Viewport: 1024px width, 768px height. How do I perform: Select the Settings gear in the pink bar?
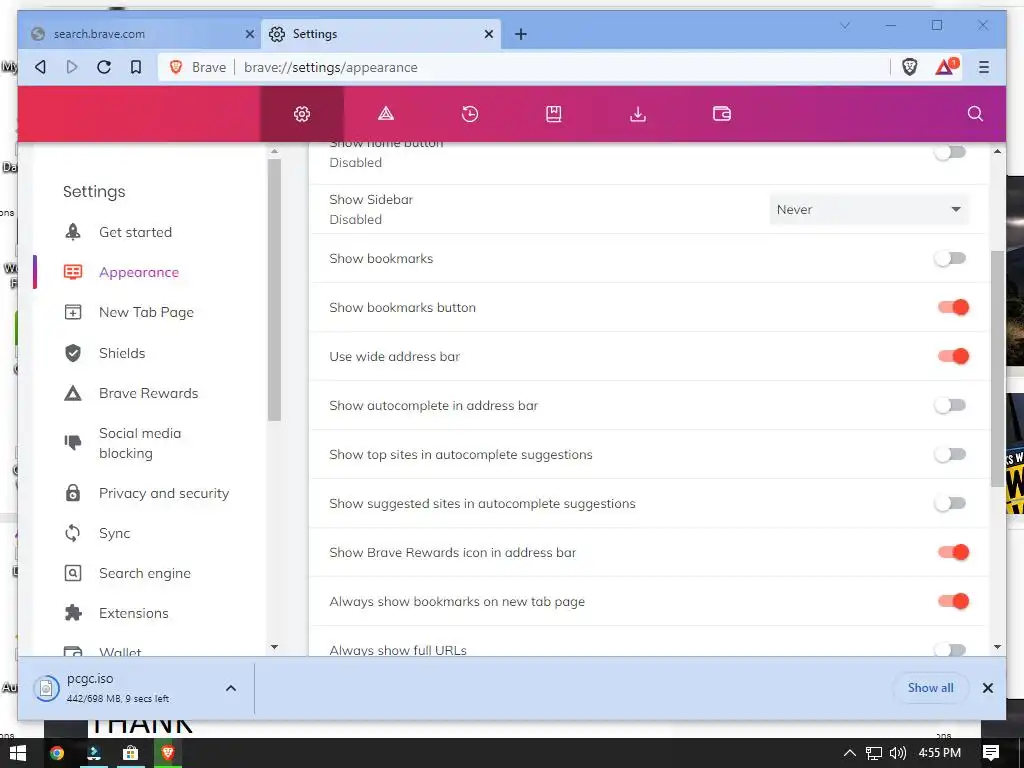coord(302,114)
